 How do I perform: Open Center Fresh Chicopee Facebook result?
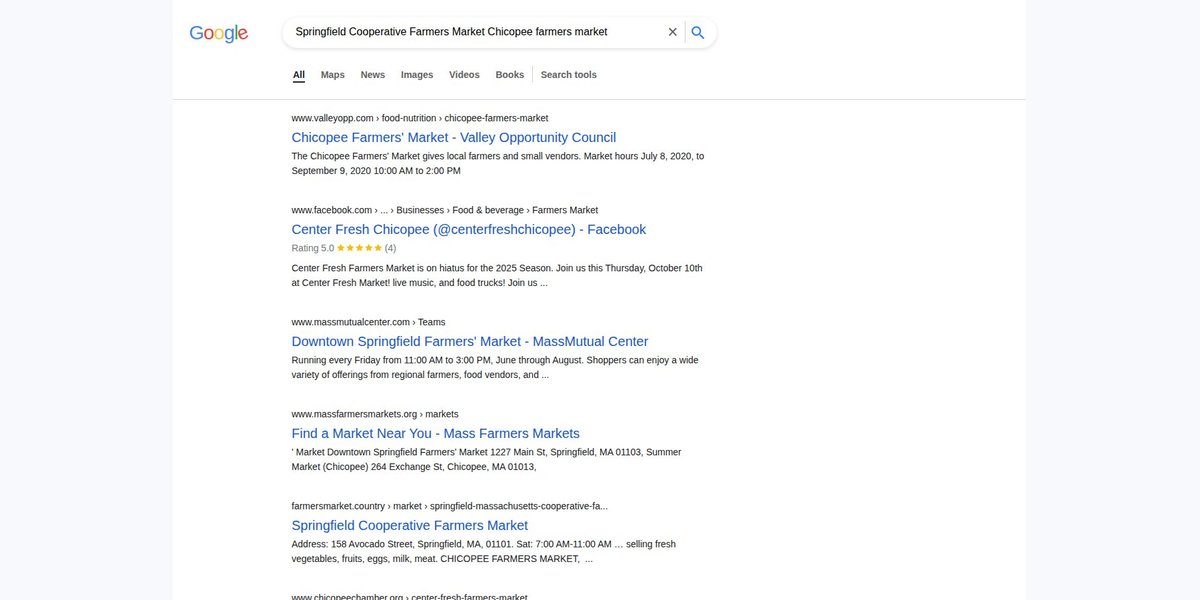coord(469,230)
